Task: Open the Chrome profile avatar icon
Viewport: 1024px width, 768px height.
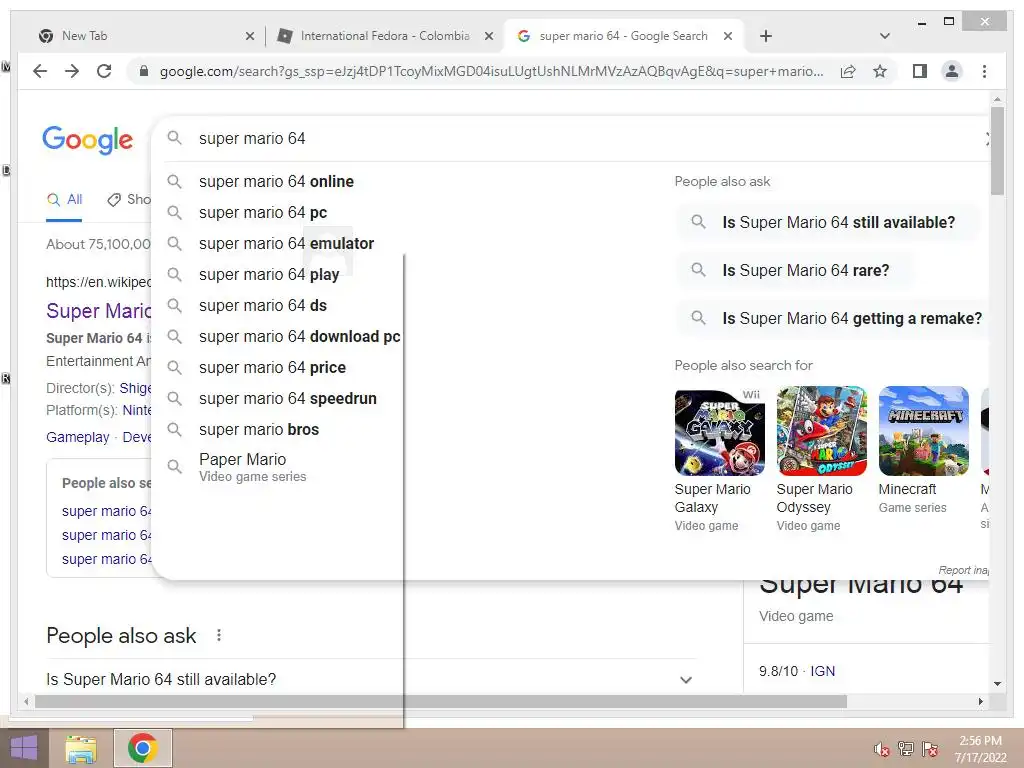Action: pos(952,71)
